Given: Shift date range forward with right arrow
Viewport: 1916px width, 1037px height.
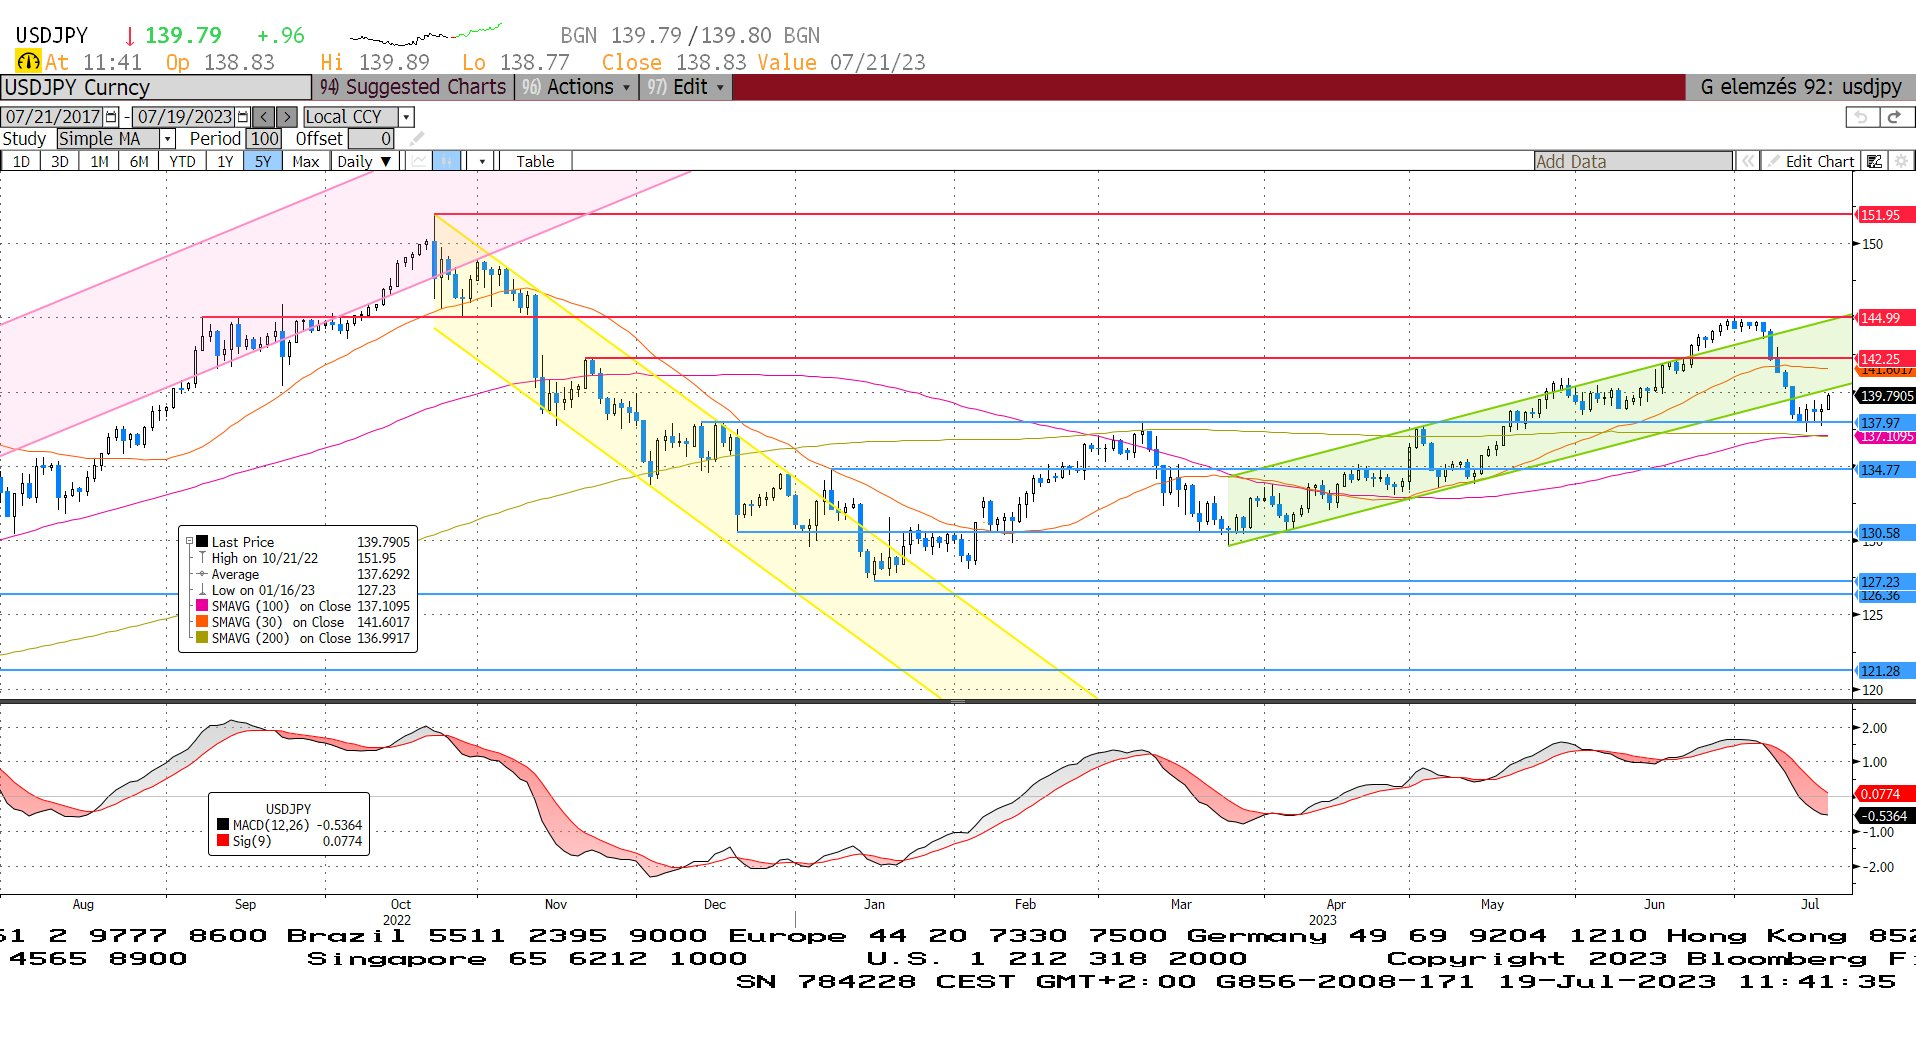Looking at the screenshot, I should 286,117.
